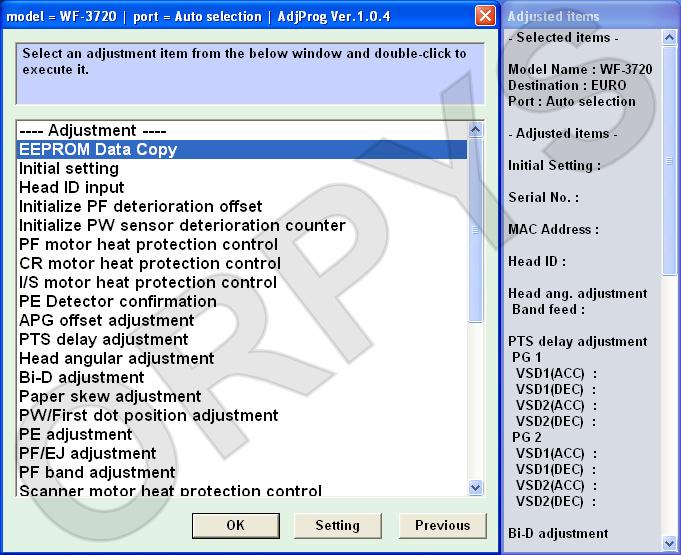681x555 pixels.
Task: Click the ---- Adjustment ---- header row
Action: 242,130
